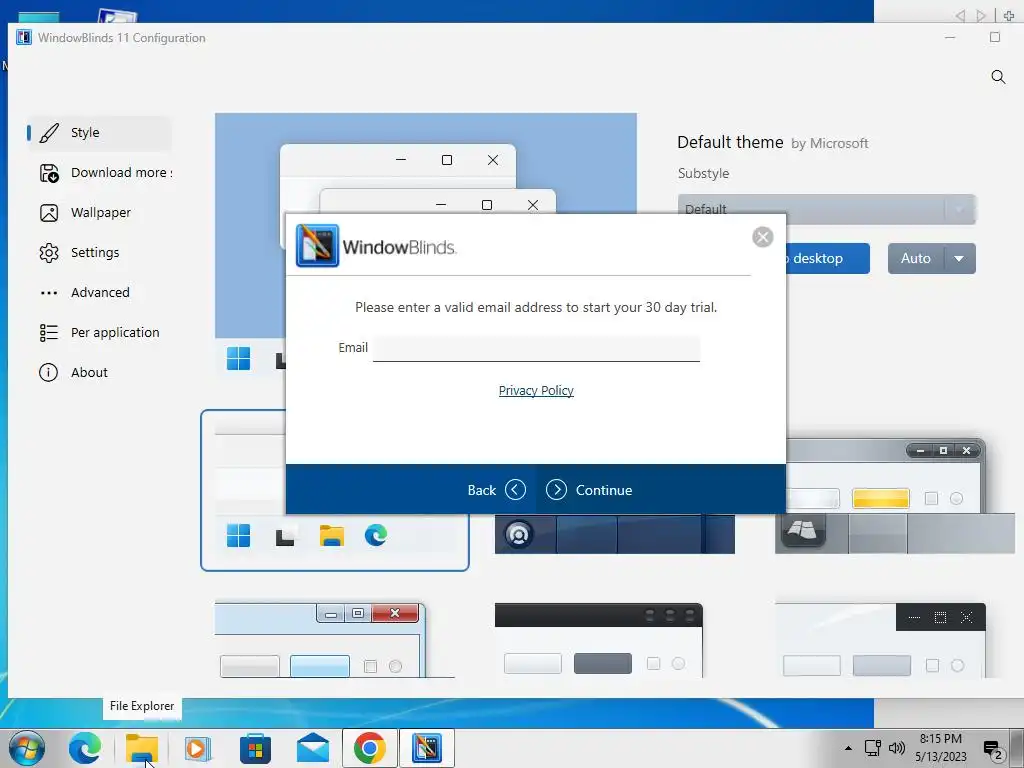Click the volume speaker tray icon
This screenshot has width=1024, height=768.
pos(897,748)
